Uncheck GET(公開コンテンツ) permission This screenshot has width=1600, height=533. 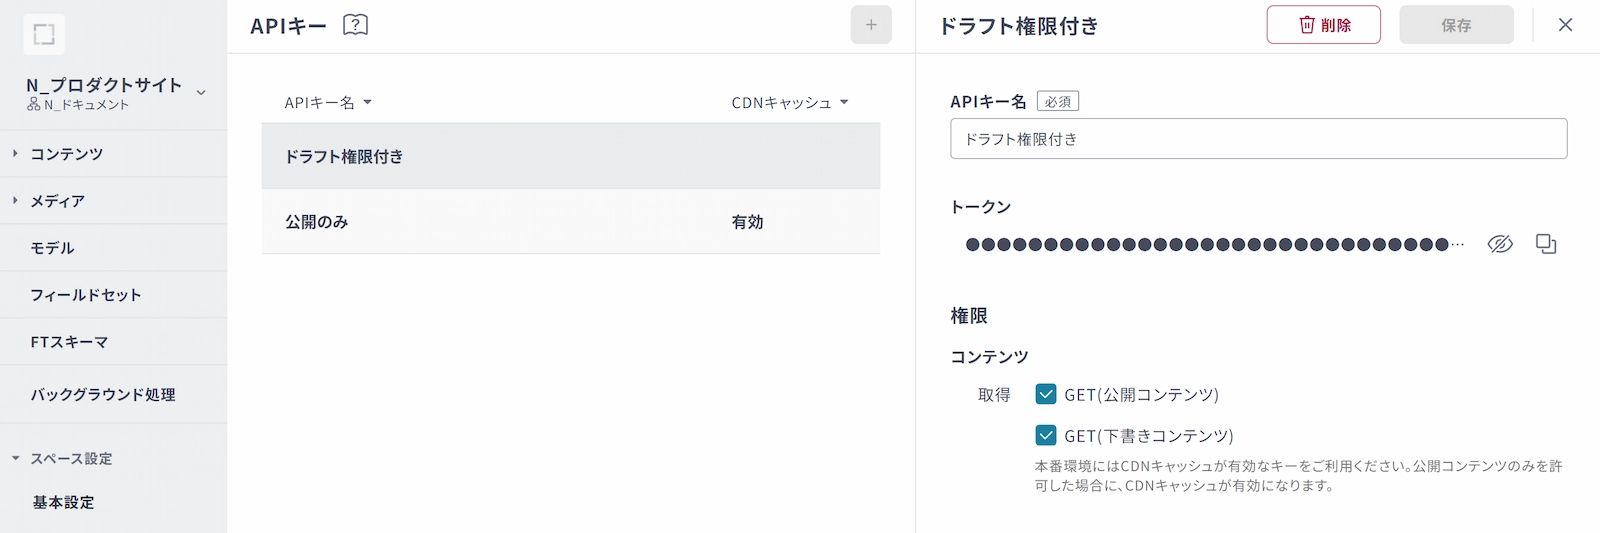click(x=1046, y=394)
